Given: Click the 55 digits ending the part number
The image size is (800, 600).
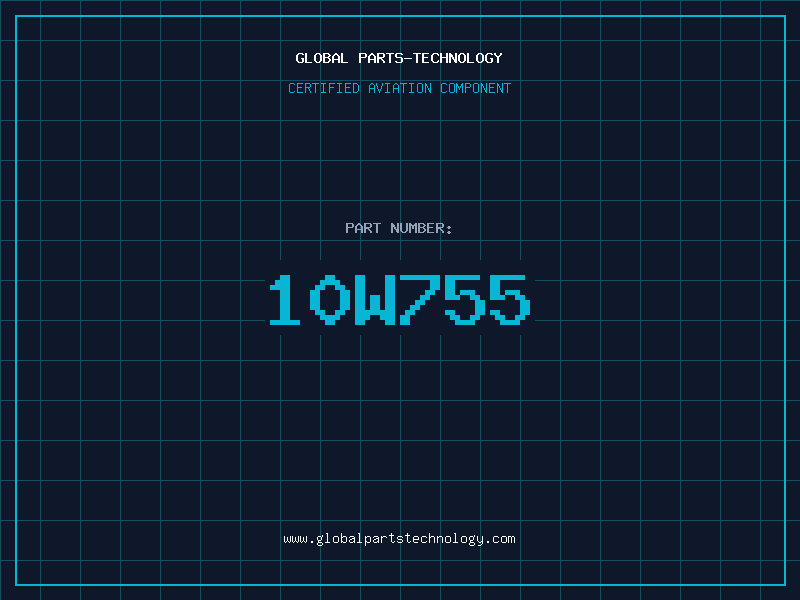Looking at the screenshot, I should [x=488, y=300].
